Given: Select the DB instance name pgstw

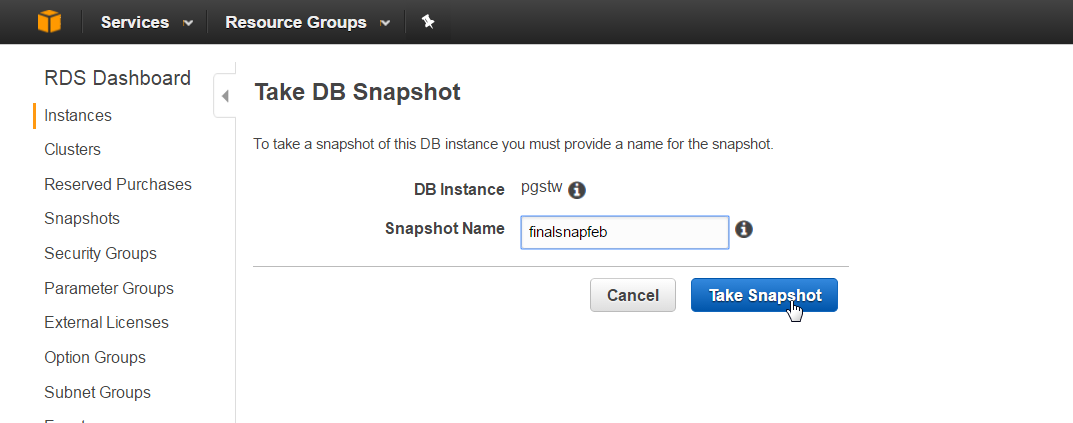Looking at the screenshot, I should pyautogui.click(x=541, y=188).
